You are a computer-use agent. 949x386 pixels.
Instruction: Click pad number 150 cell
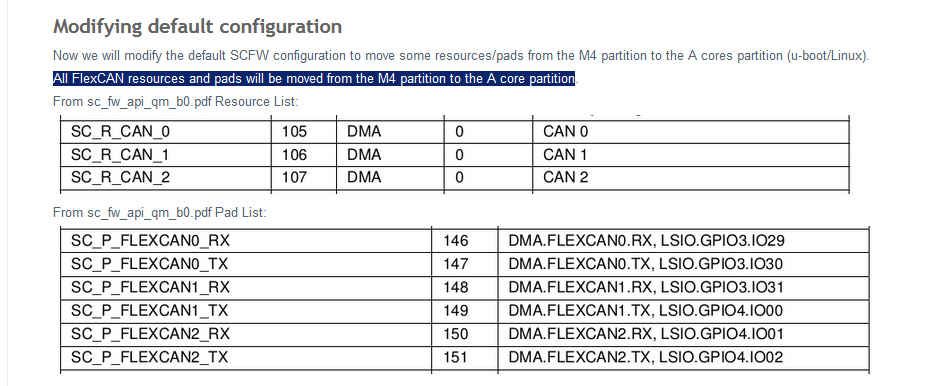point(464,334)
